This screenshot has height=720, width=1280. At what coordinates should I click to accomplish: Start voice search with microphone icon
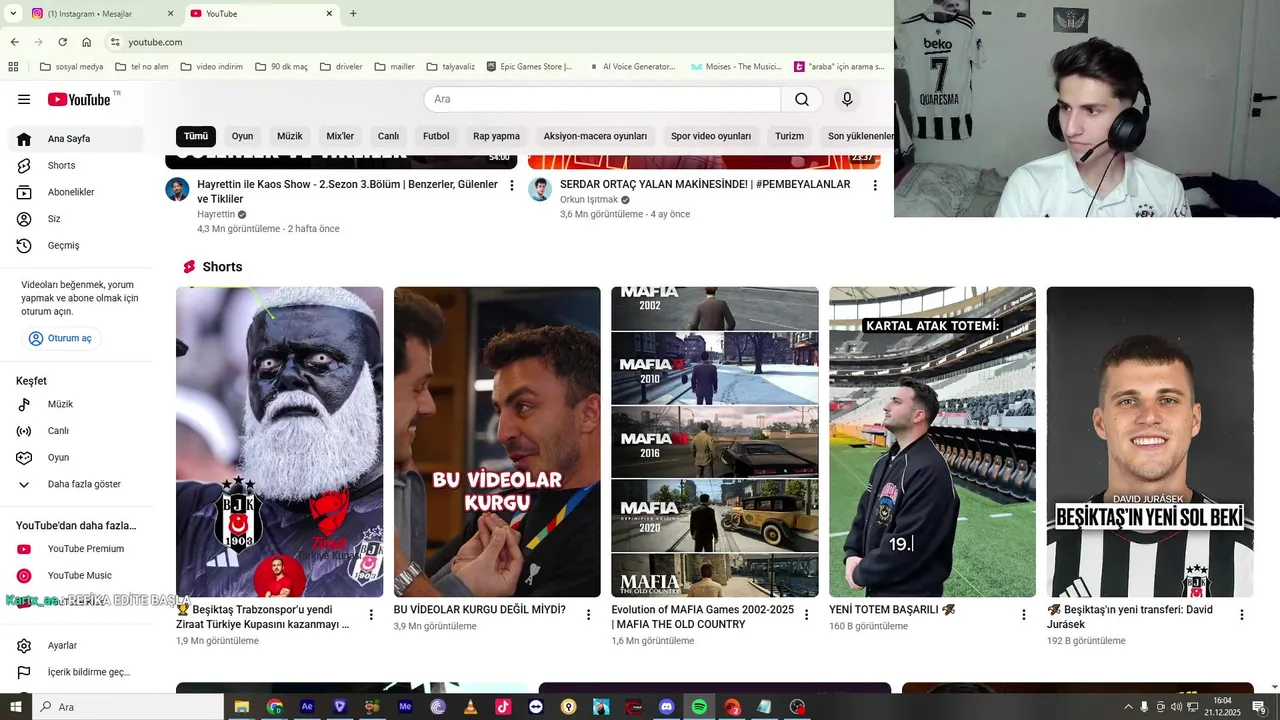click(x=847, y=99)
